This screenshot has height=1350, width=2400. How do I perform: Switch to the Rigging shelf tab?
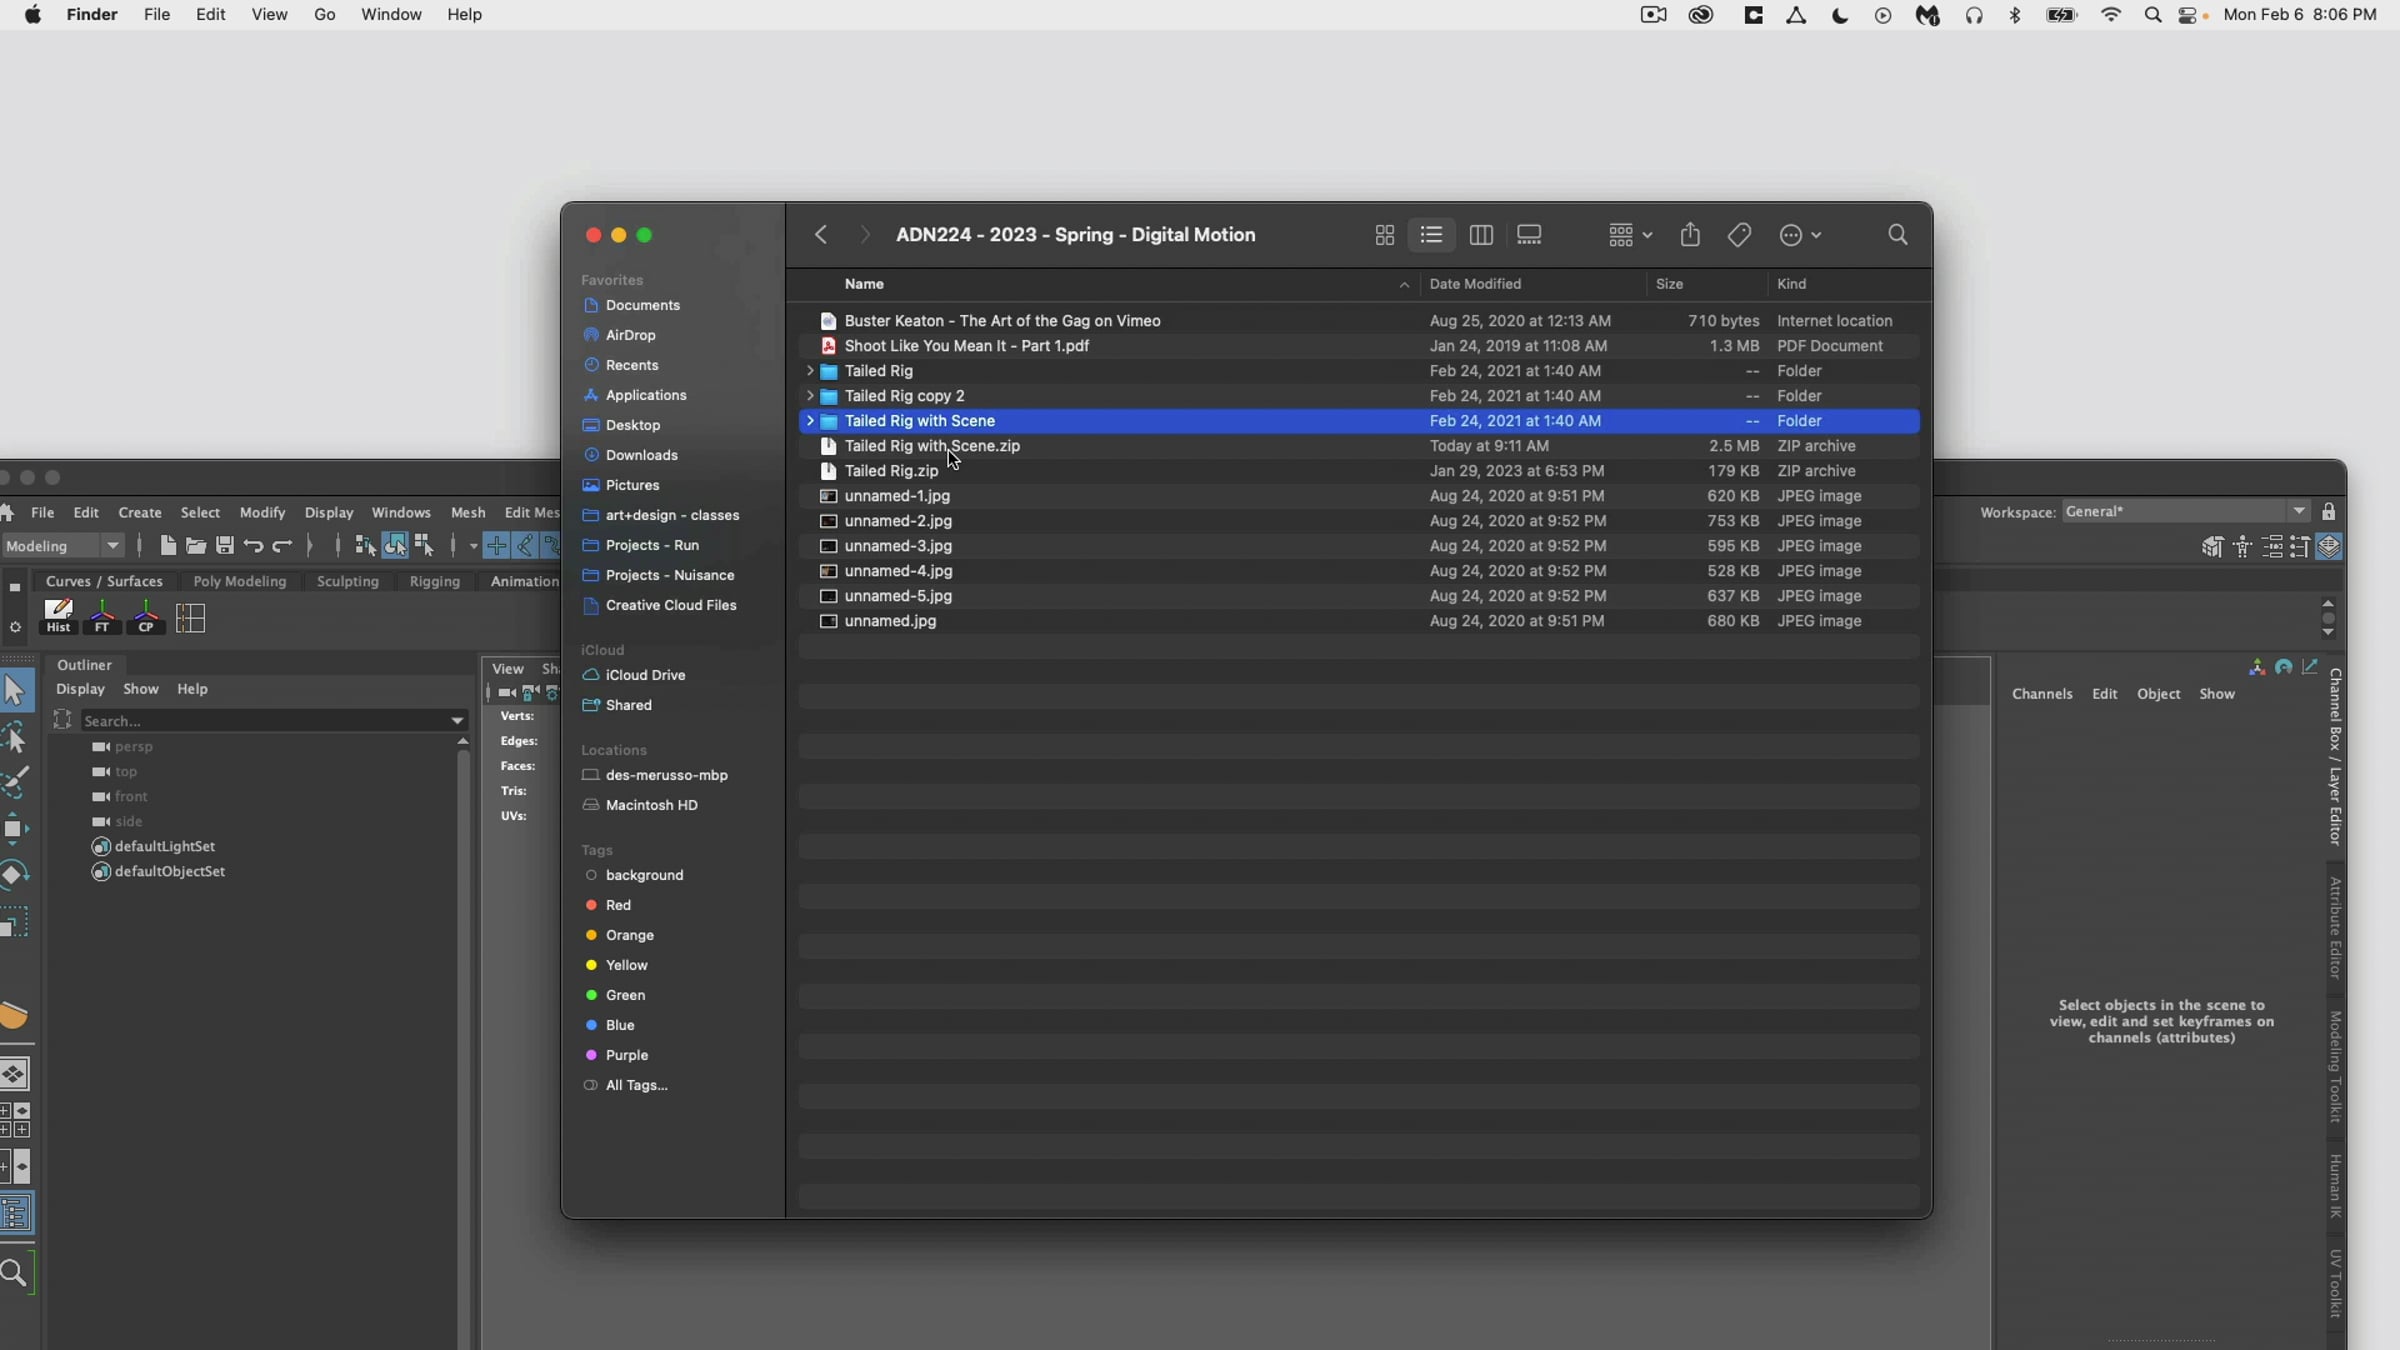[x=434, y=581]
